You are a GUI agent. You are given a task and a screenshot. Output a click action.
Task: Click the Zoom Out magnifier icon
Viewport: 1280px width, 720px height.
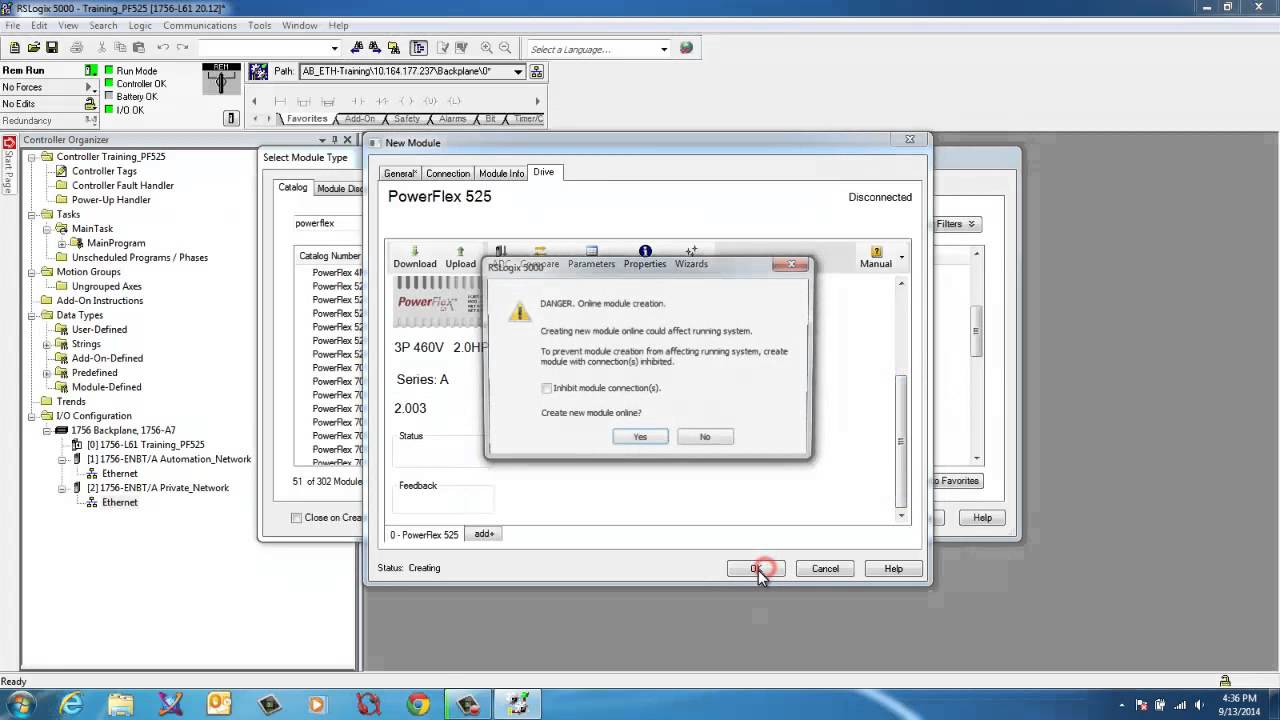(505, 47)
